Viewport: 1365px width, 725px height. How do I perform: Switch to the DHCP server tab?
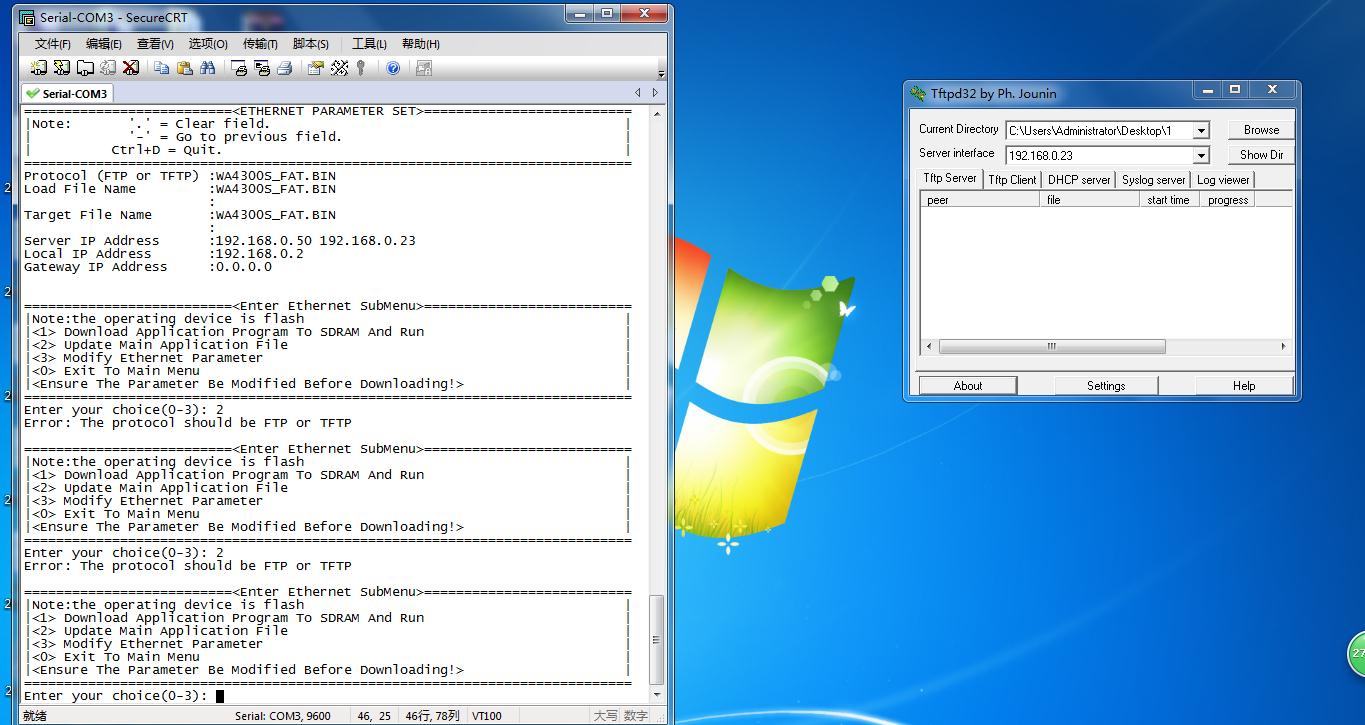coord(1078,180)
